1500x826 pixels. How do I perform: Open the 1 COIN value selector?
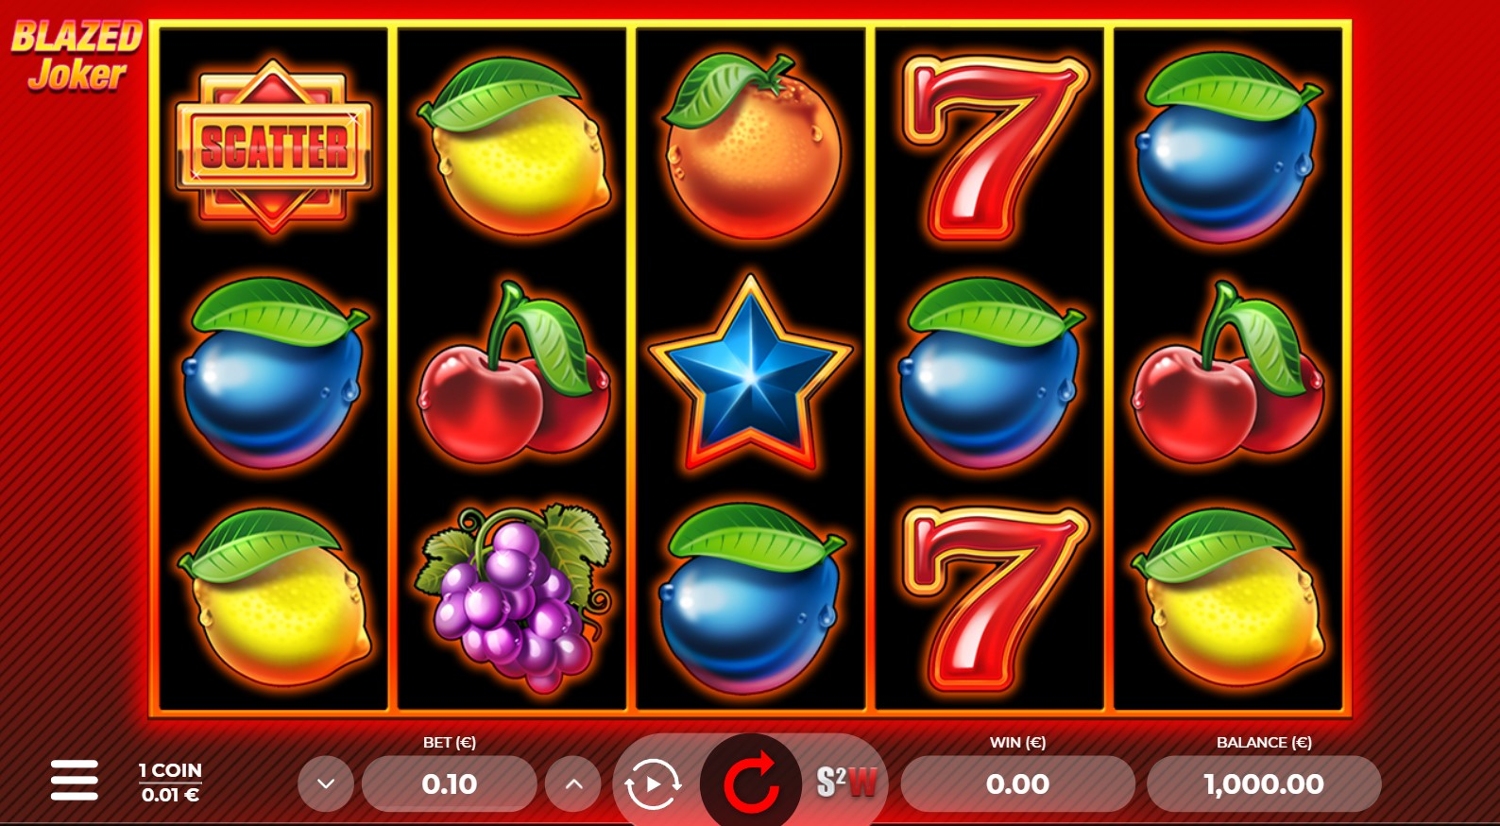pos(170,782)
